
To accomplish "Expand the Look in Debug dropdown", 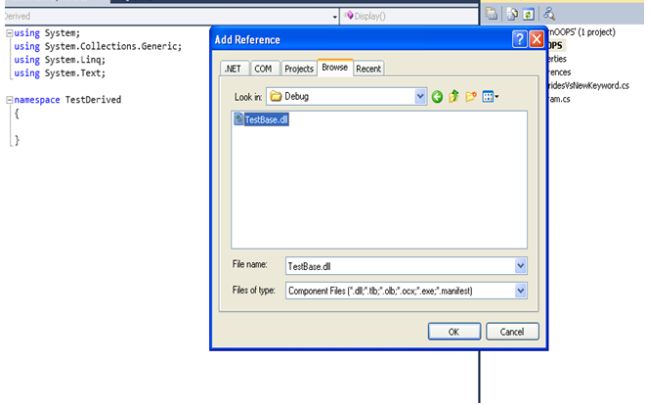I will 420,97.
